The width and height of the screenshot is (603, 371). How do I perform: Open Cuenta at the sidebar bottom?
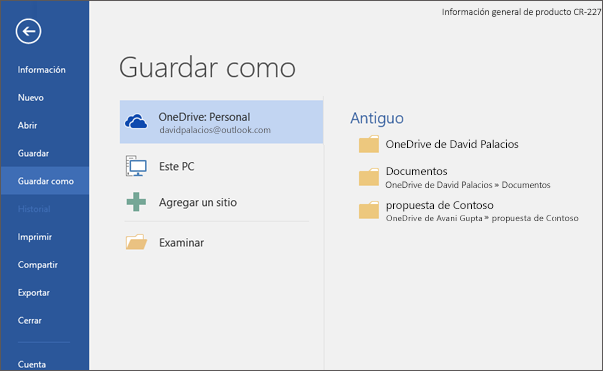(x=32, y=364)
